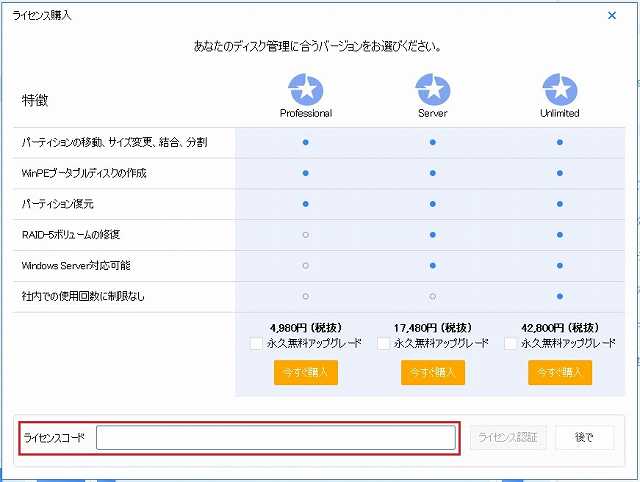Click Unlimited's dot for Windows Server row
Image resolution: width=640 pixels, height=482 pixels.
click(560, 266)
